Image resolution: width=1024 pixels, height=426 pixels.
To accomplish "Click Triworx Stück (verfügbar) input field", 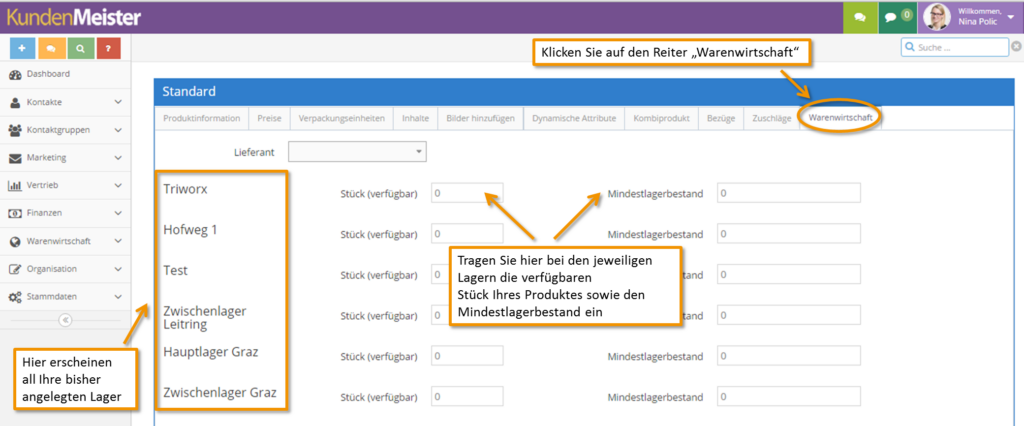I will click(467, 193).
